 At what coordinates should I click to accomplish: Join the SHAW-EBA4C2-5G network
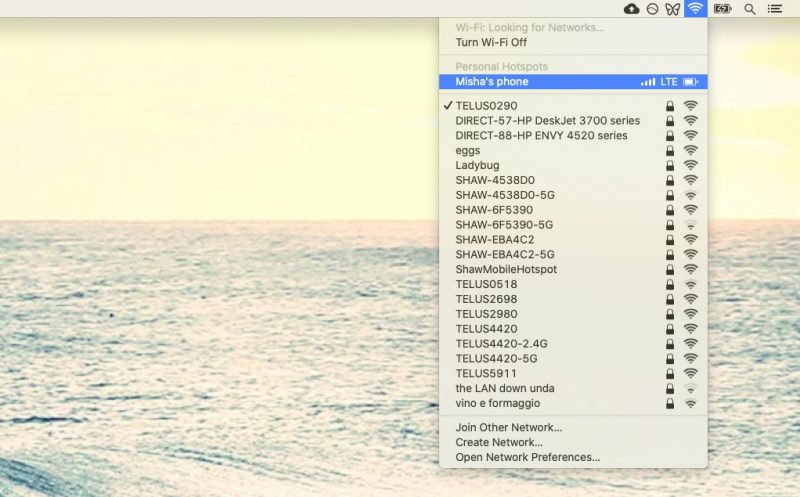tap(573, 254)
